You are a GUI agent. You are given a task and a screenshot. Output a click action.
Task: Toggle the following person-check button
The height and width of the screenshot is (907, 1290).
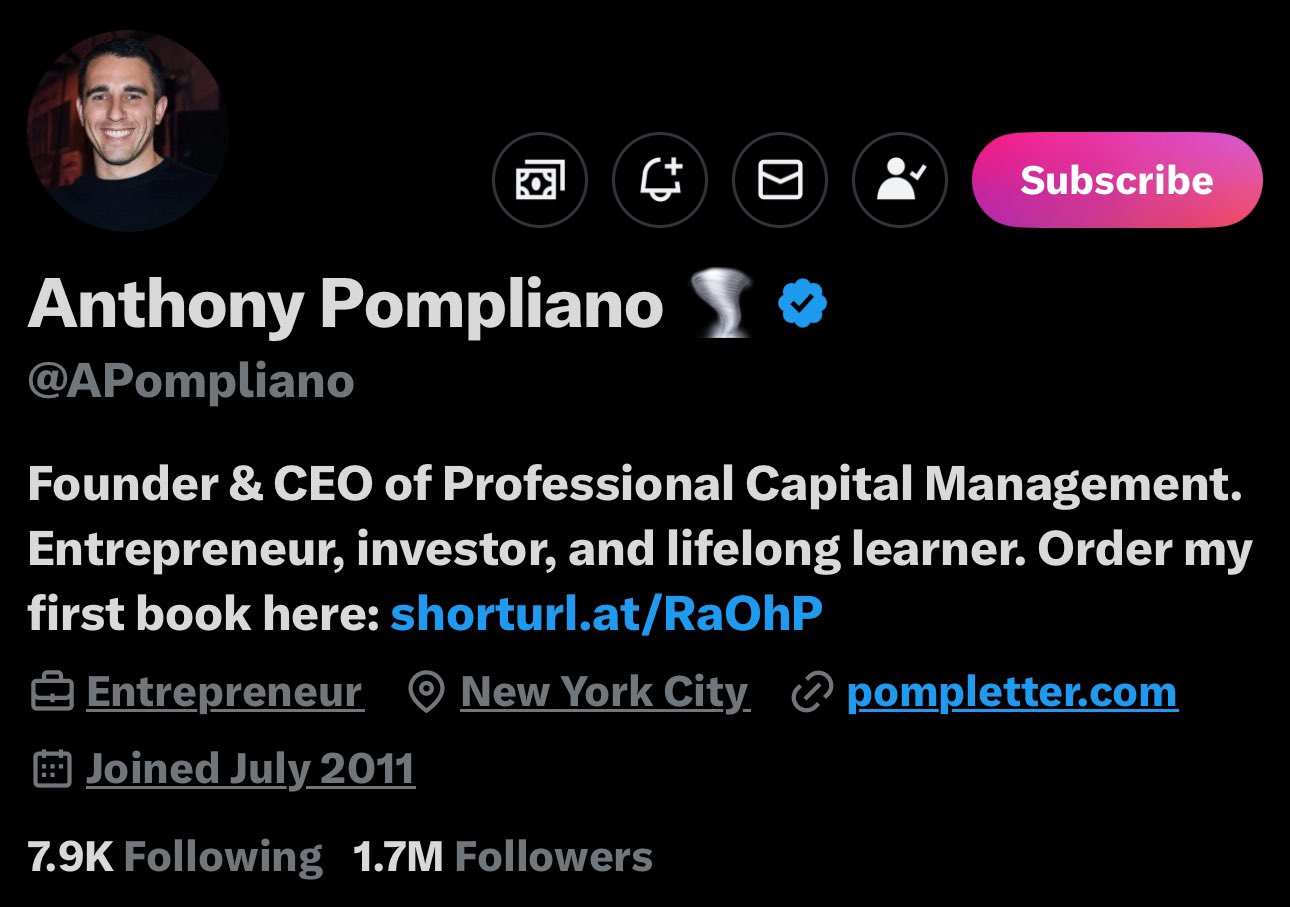(x=899, y=181)
